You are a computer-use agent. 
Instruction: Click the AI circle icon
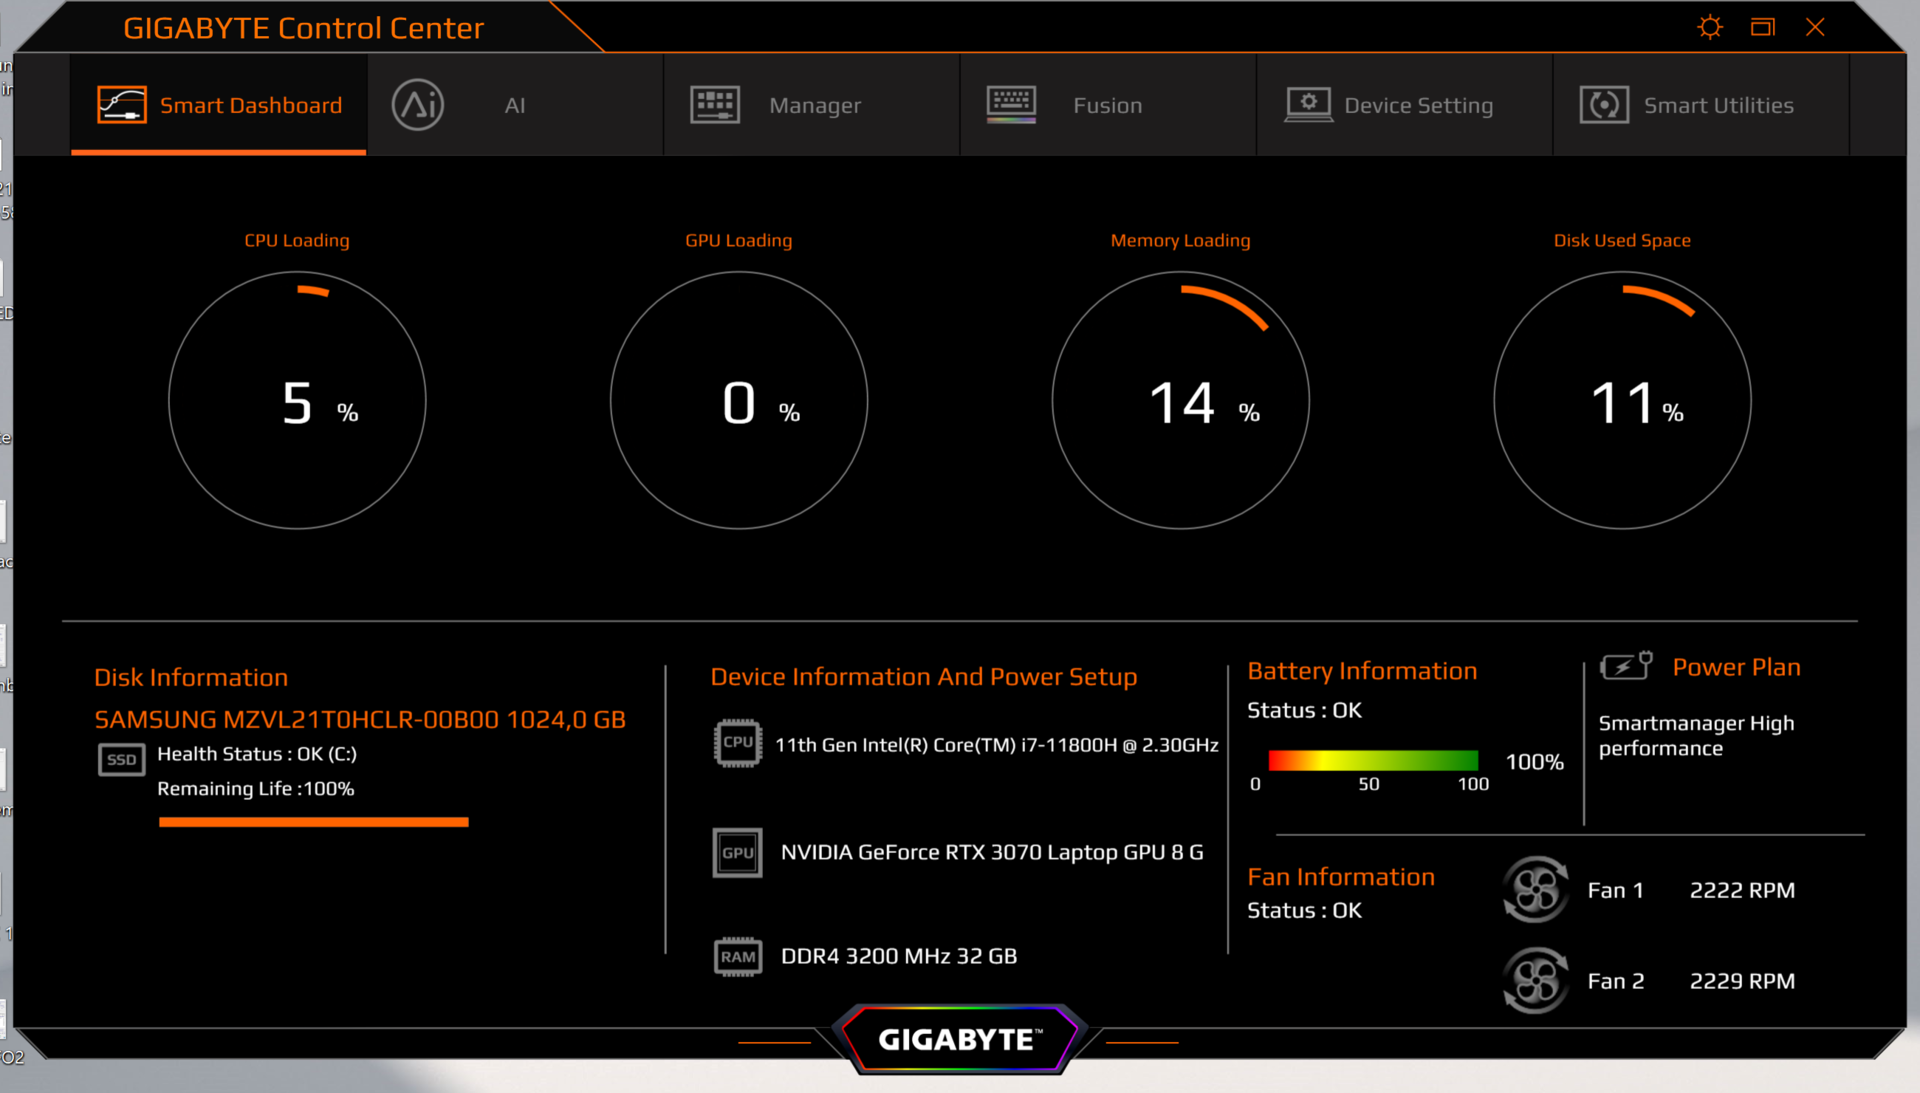point(418,105)
